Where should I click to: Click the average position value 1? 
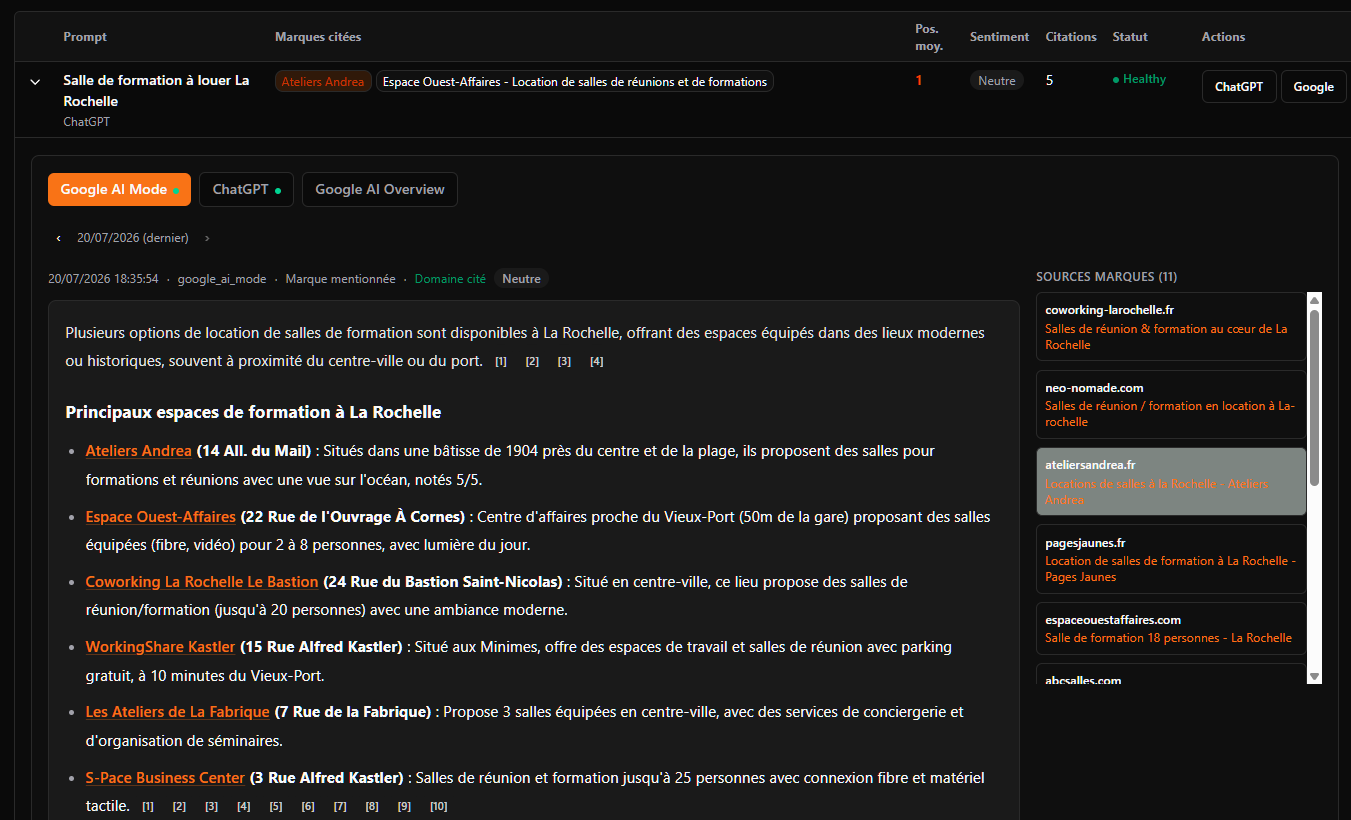[x=919, y=80]
